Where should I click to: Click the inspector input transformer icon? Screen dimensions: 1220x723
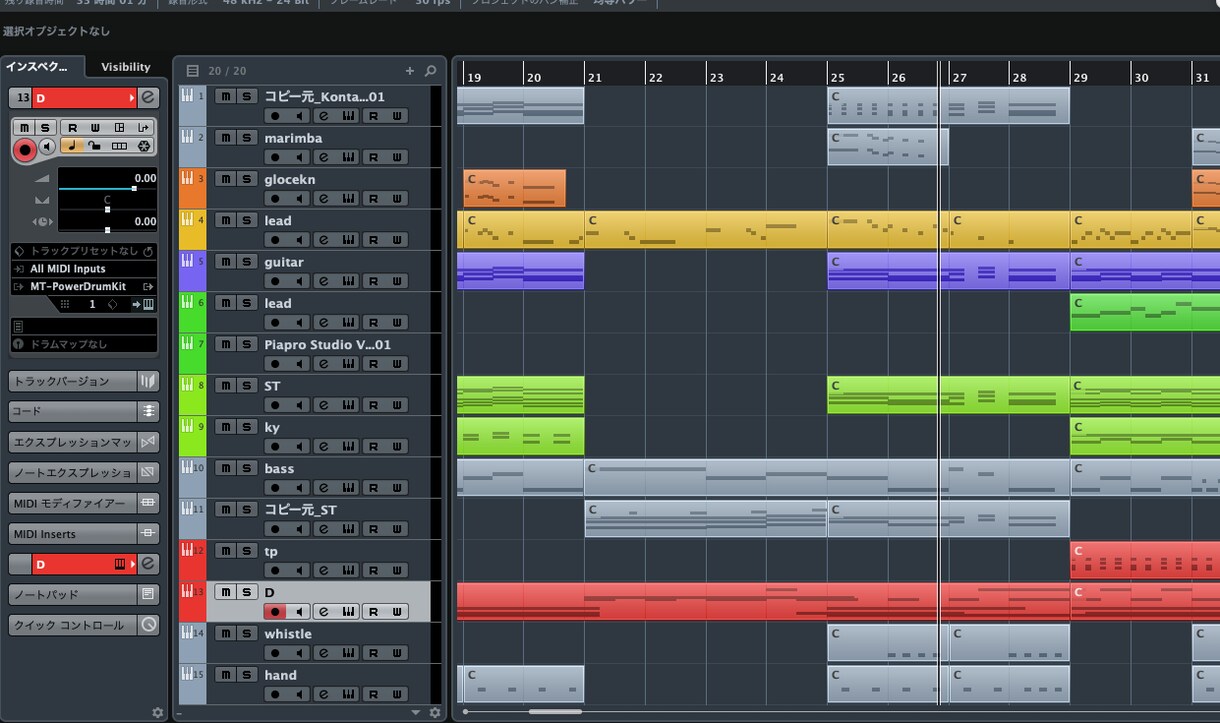pyautogui.click(x=145, y=127)
